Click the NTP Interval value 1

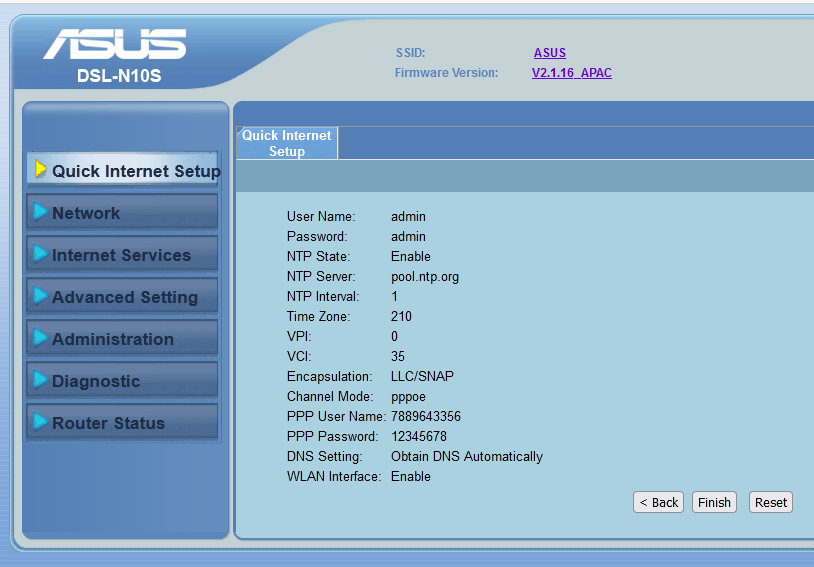[395, 296]
